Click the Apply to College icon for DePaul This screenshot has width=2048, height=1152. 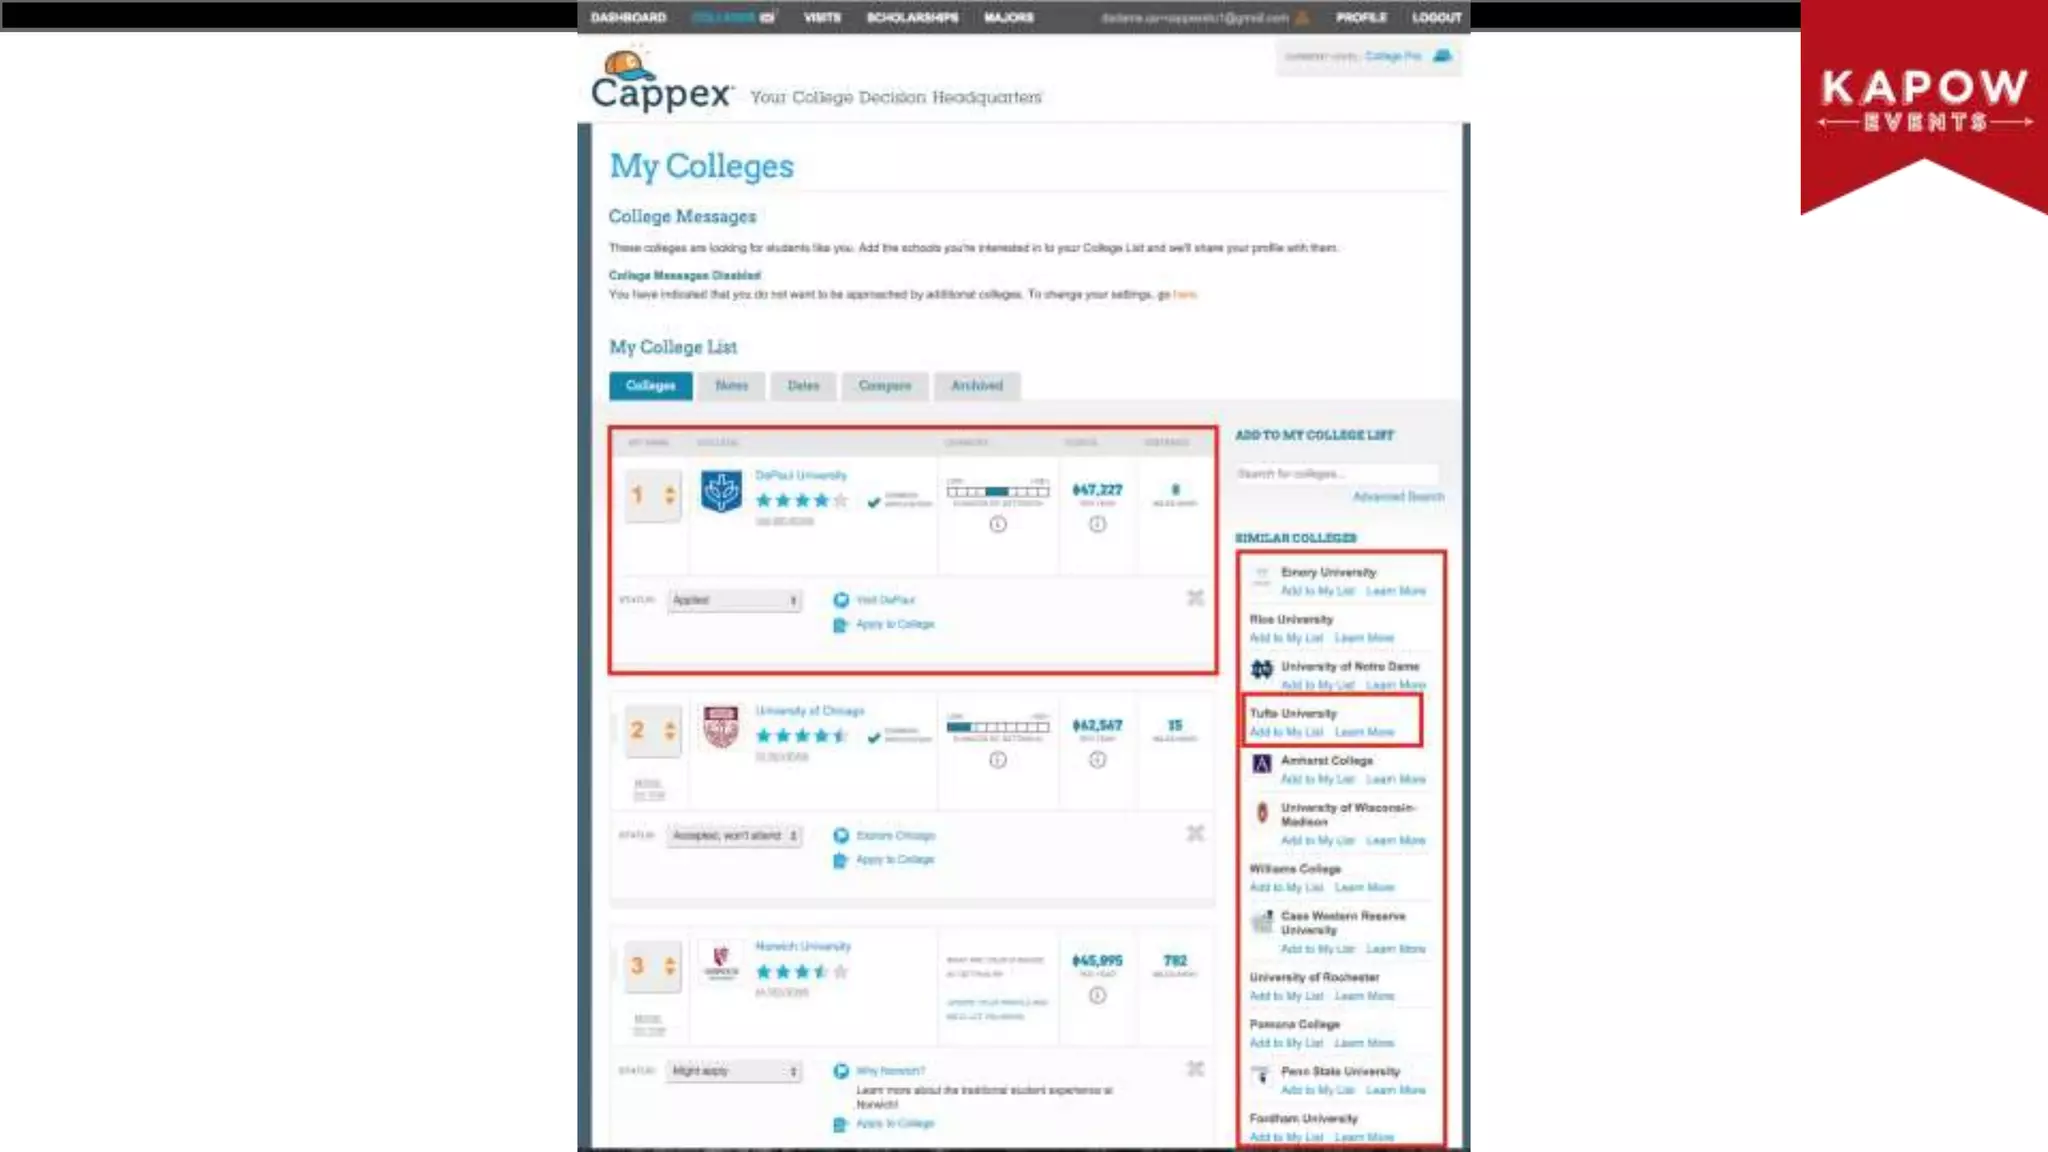[840, 625]
